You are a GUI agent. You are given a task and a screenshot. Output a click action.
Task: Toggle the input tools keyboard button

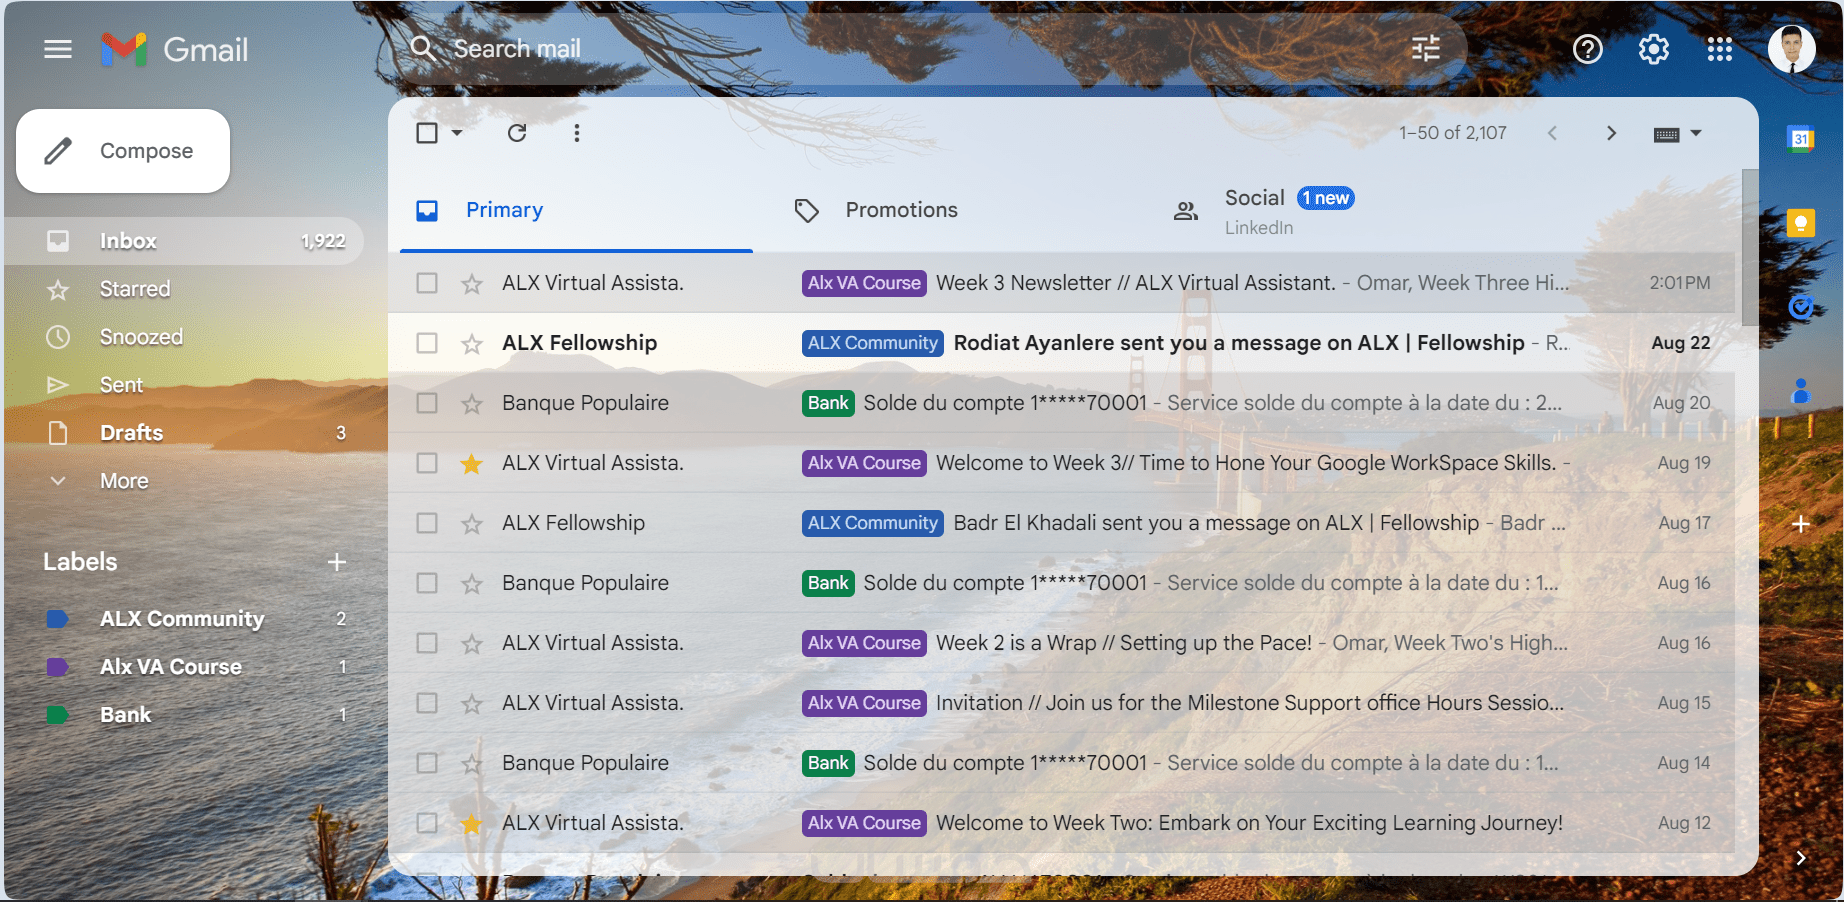1666,134
